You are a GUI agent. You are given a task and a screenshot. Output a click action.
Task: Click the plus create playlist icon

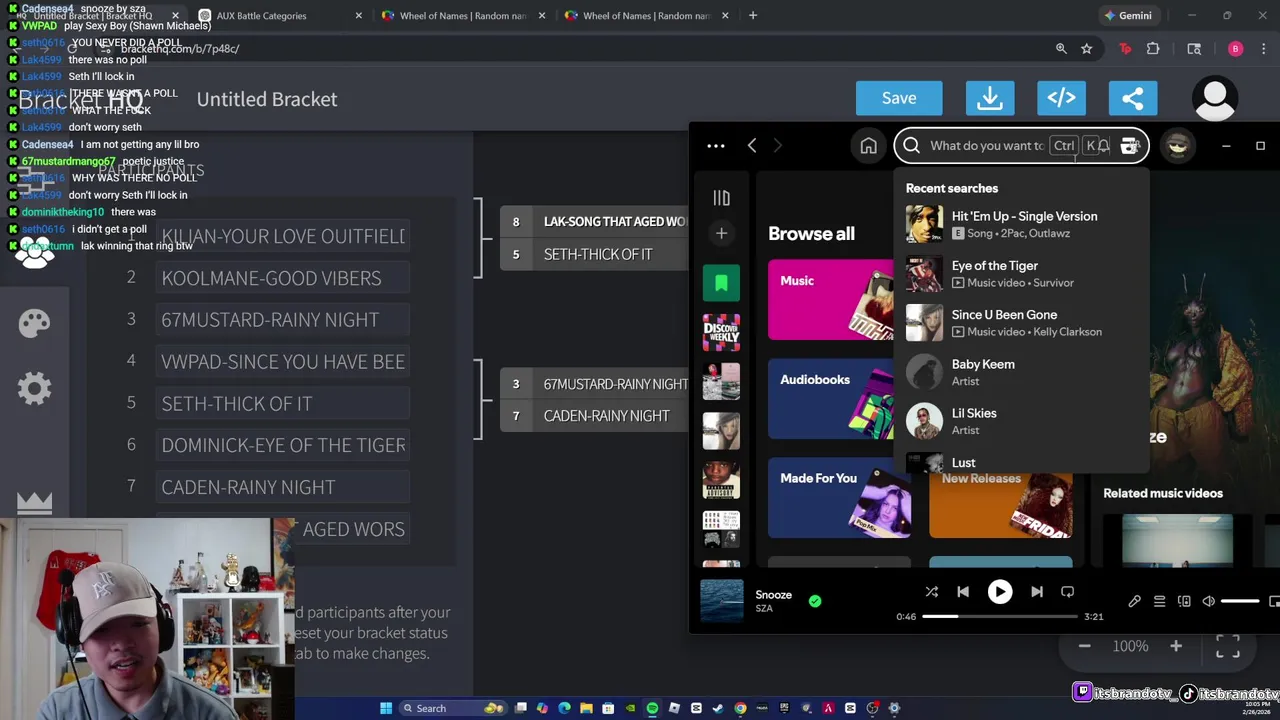(x=721, y=233)
